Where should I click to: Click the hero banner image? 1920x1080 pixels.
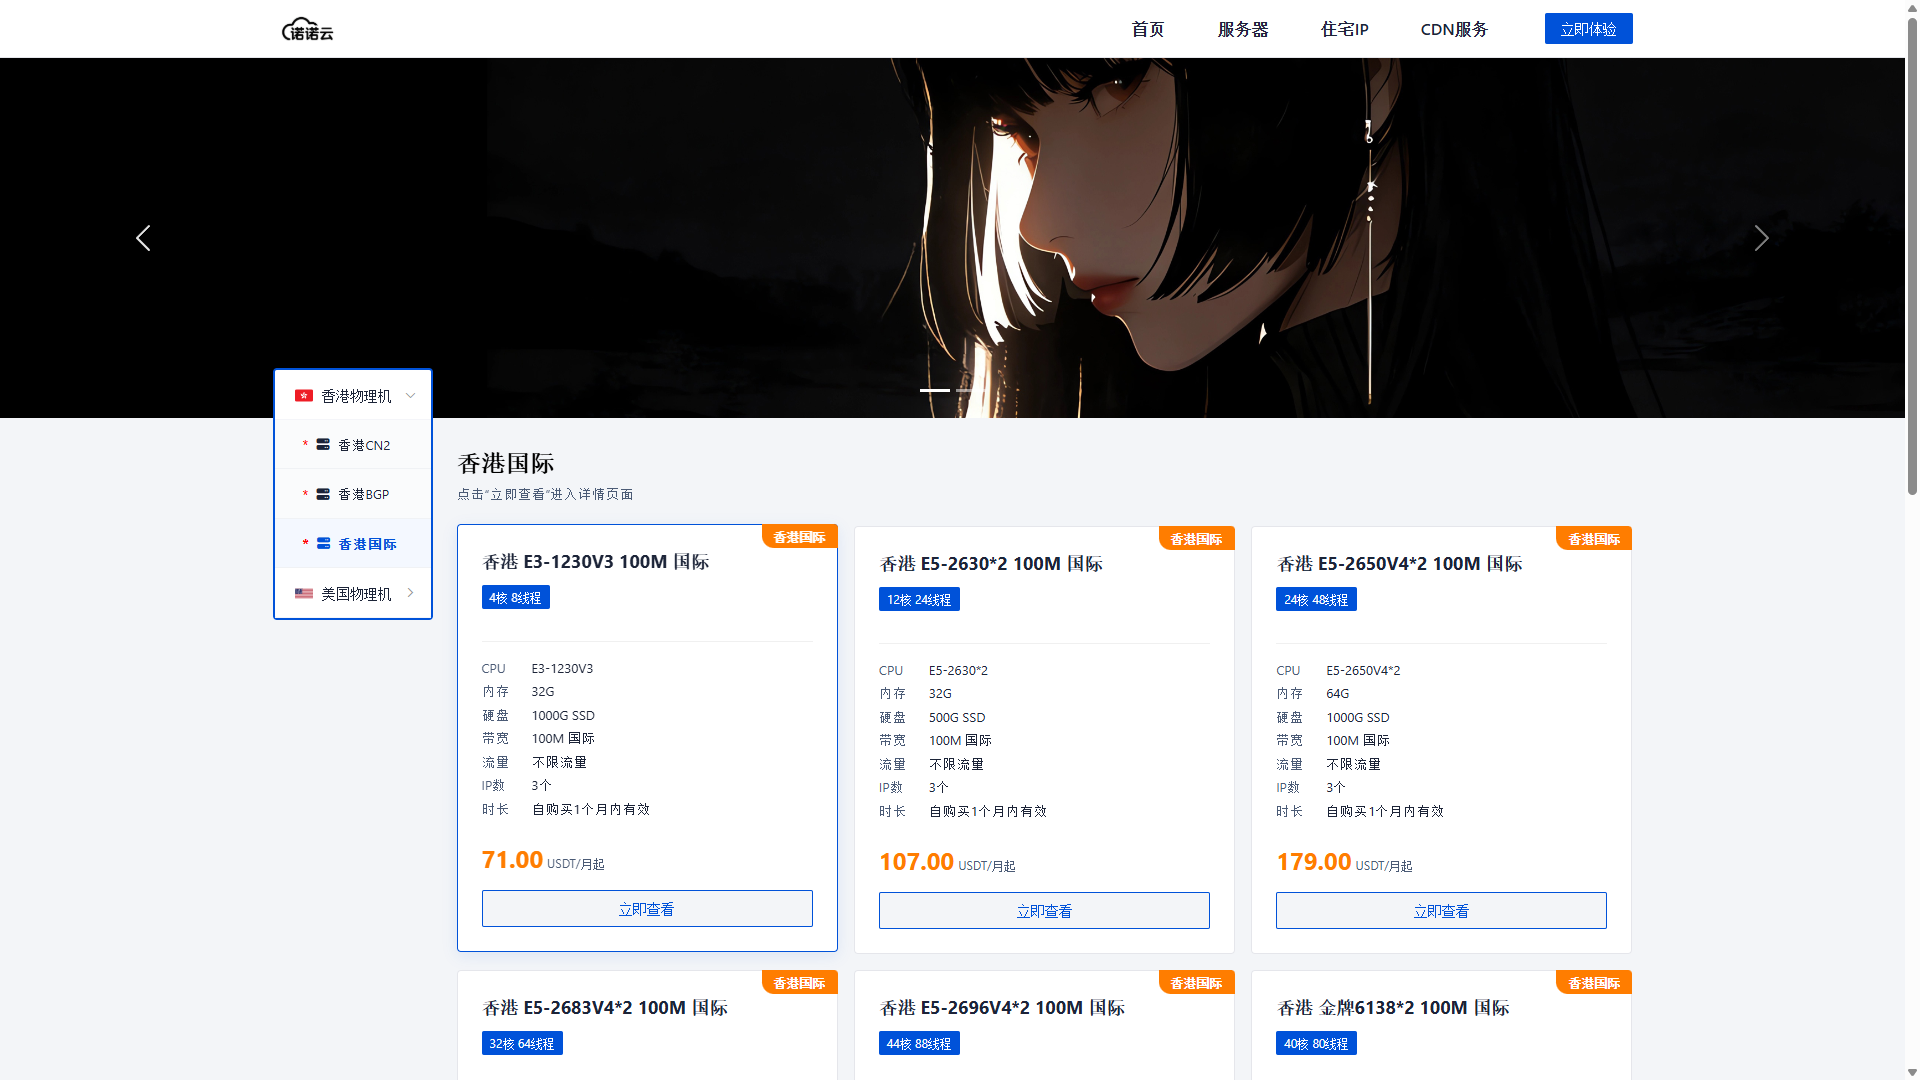point(952,238)
